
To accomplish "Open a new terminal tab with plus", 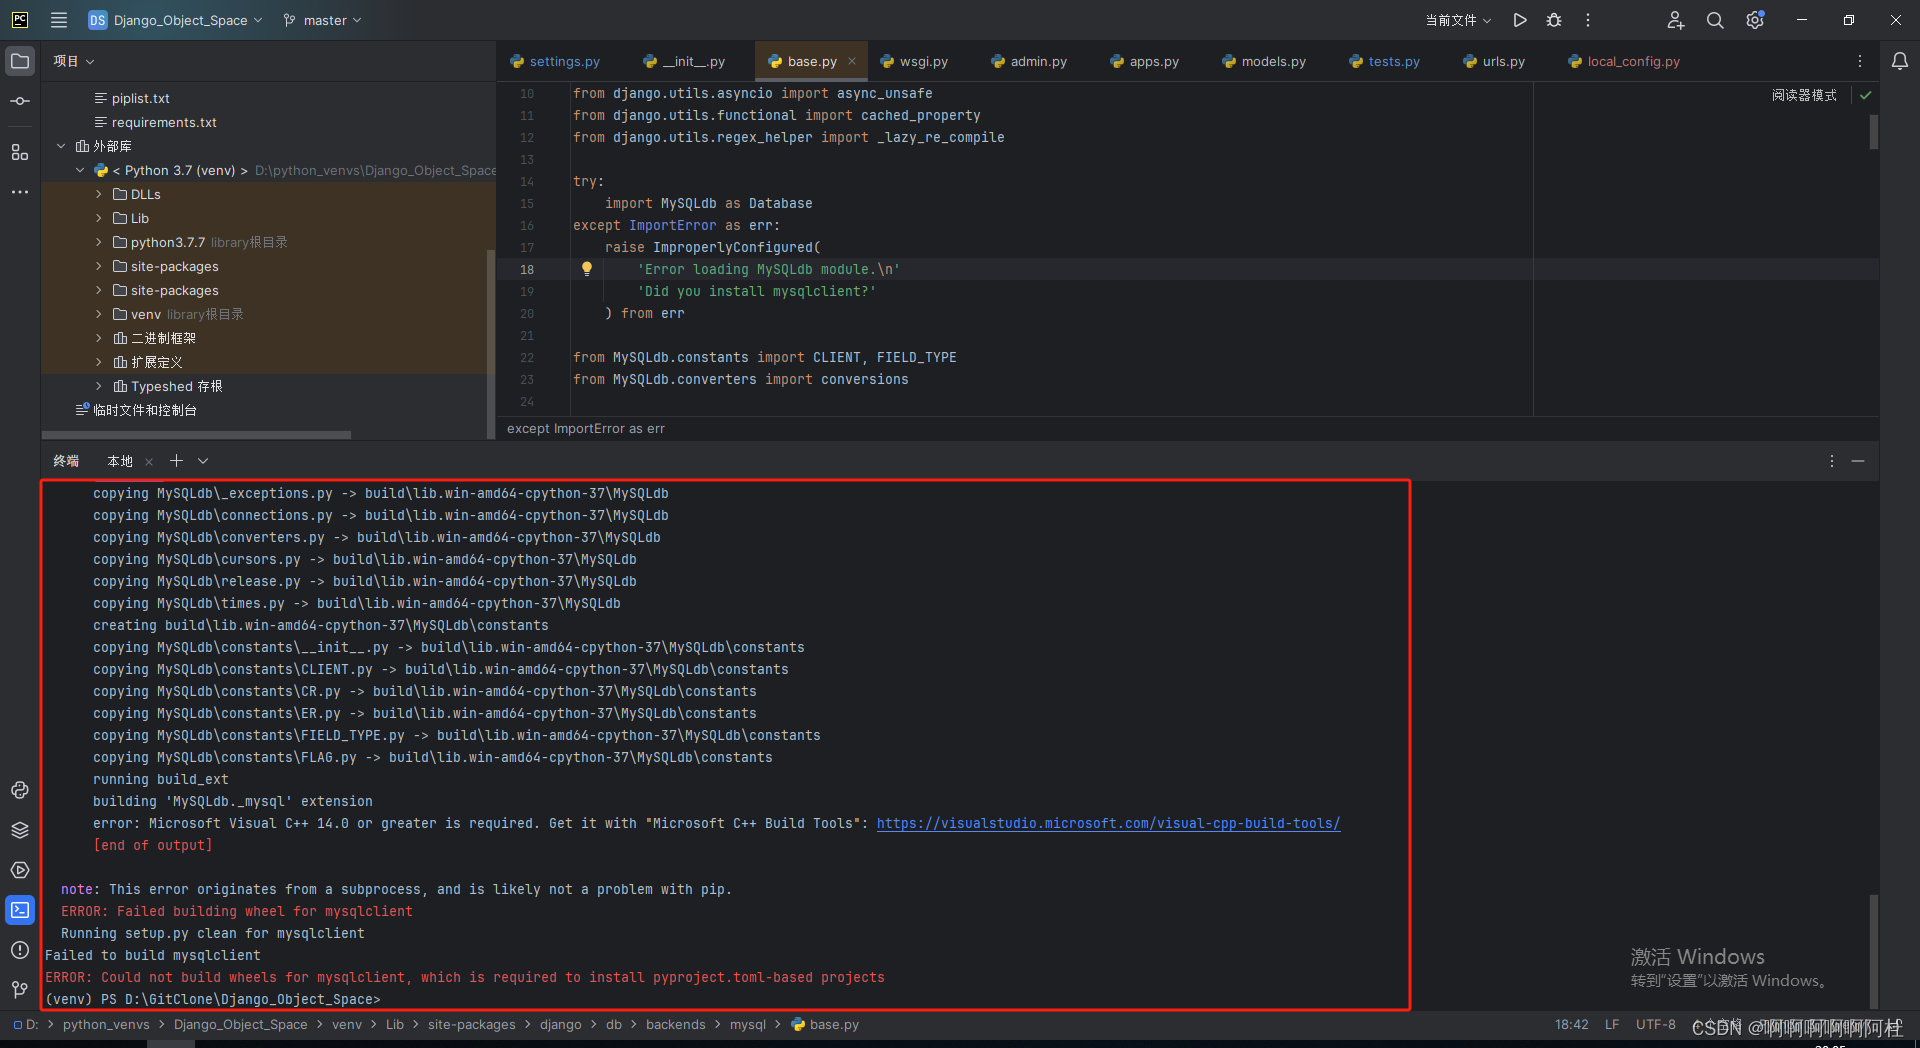I will 176,460.
